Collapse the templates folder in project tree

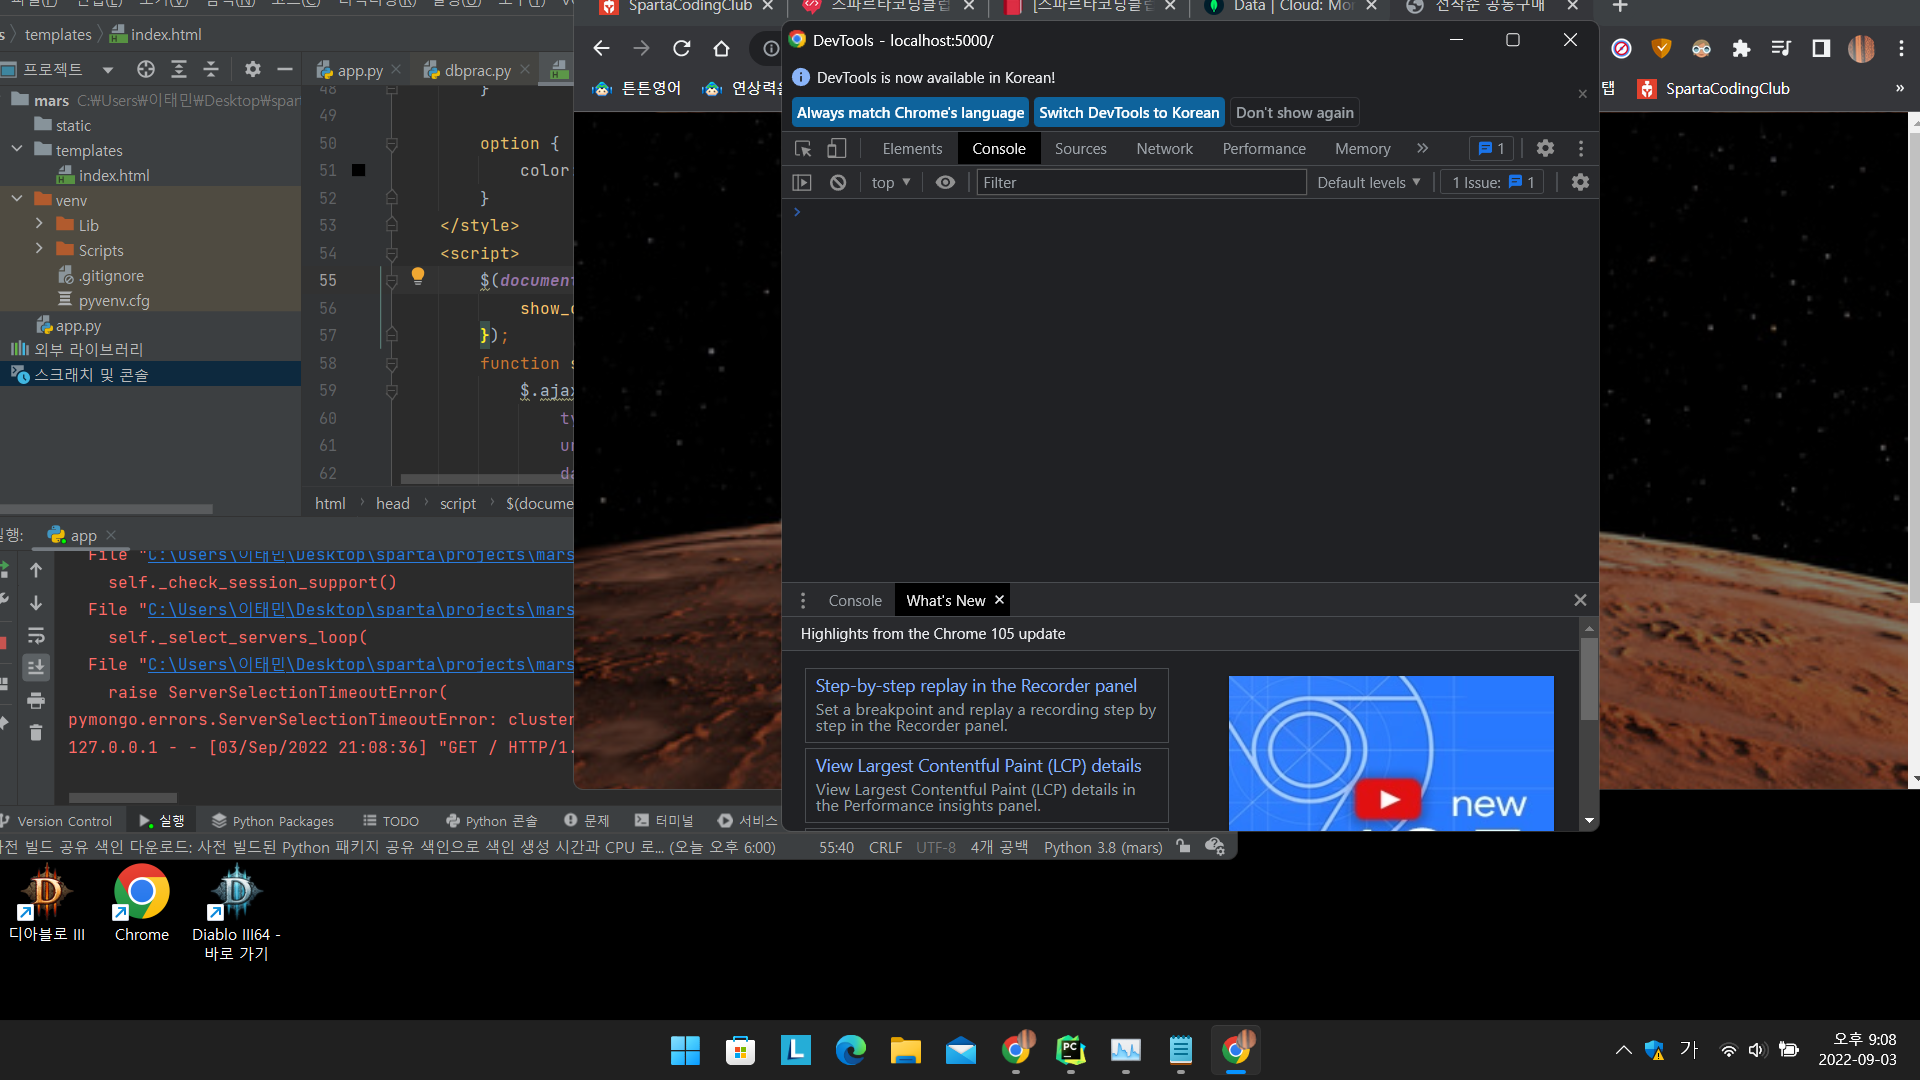(x=17, y=150)
